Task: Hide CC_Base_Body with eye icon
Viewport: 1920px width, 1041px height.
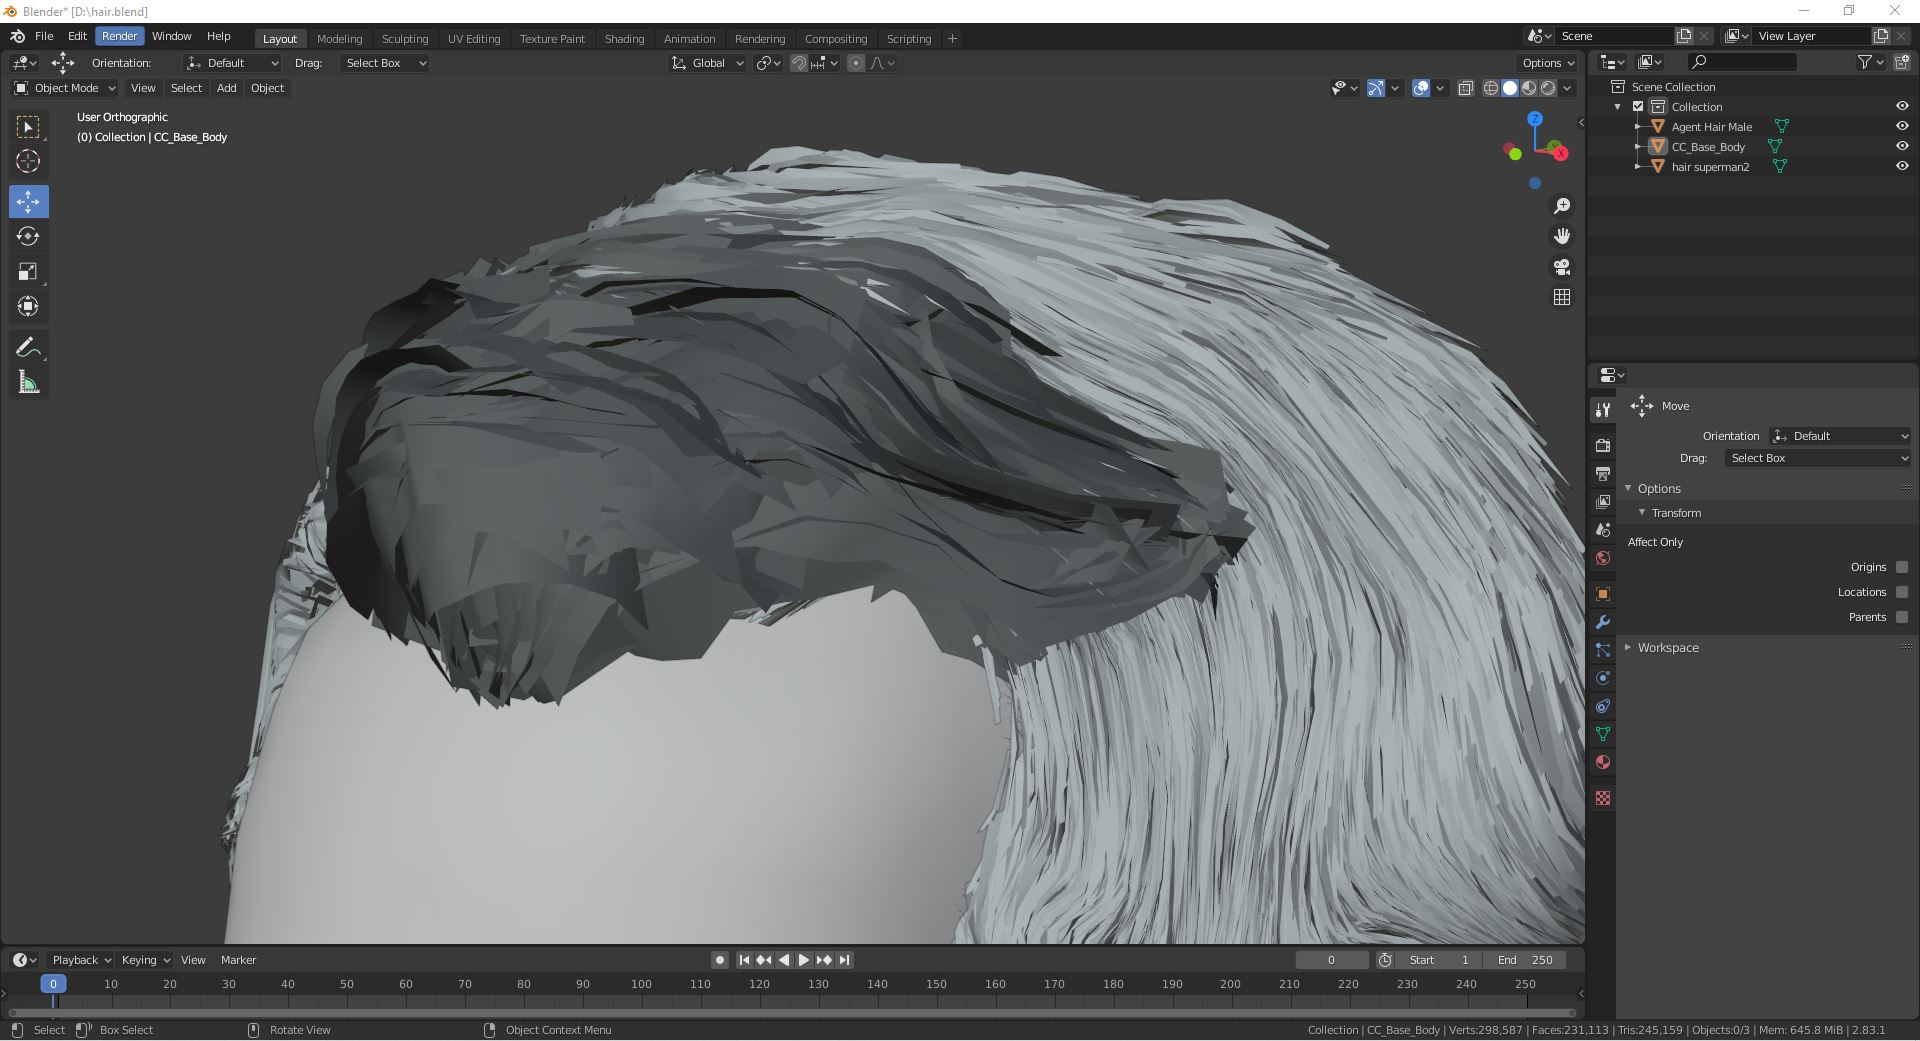Action: coord(1902,146)
